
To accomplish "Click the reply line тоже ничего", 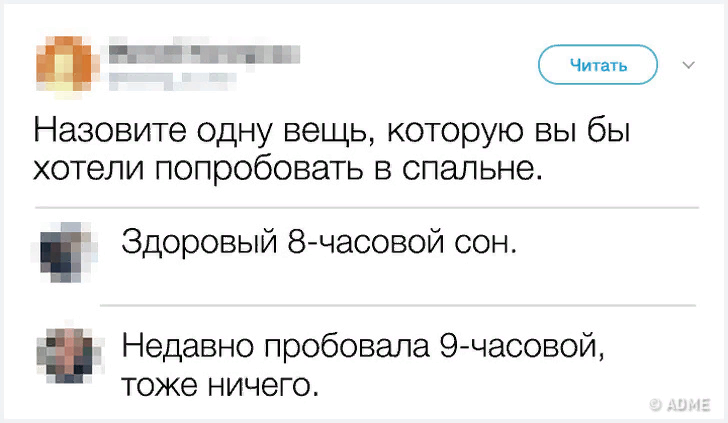I will [220, 383].
